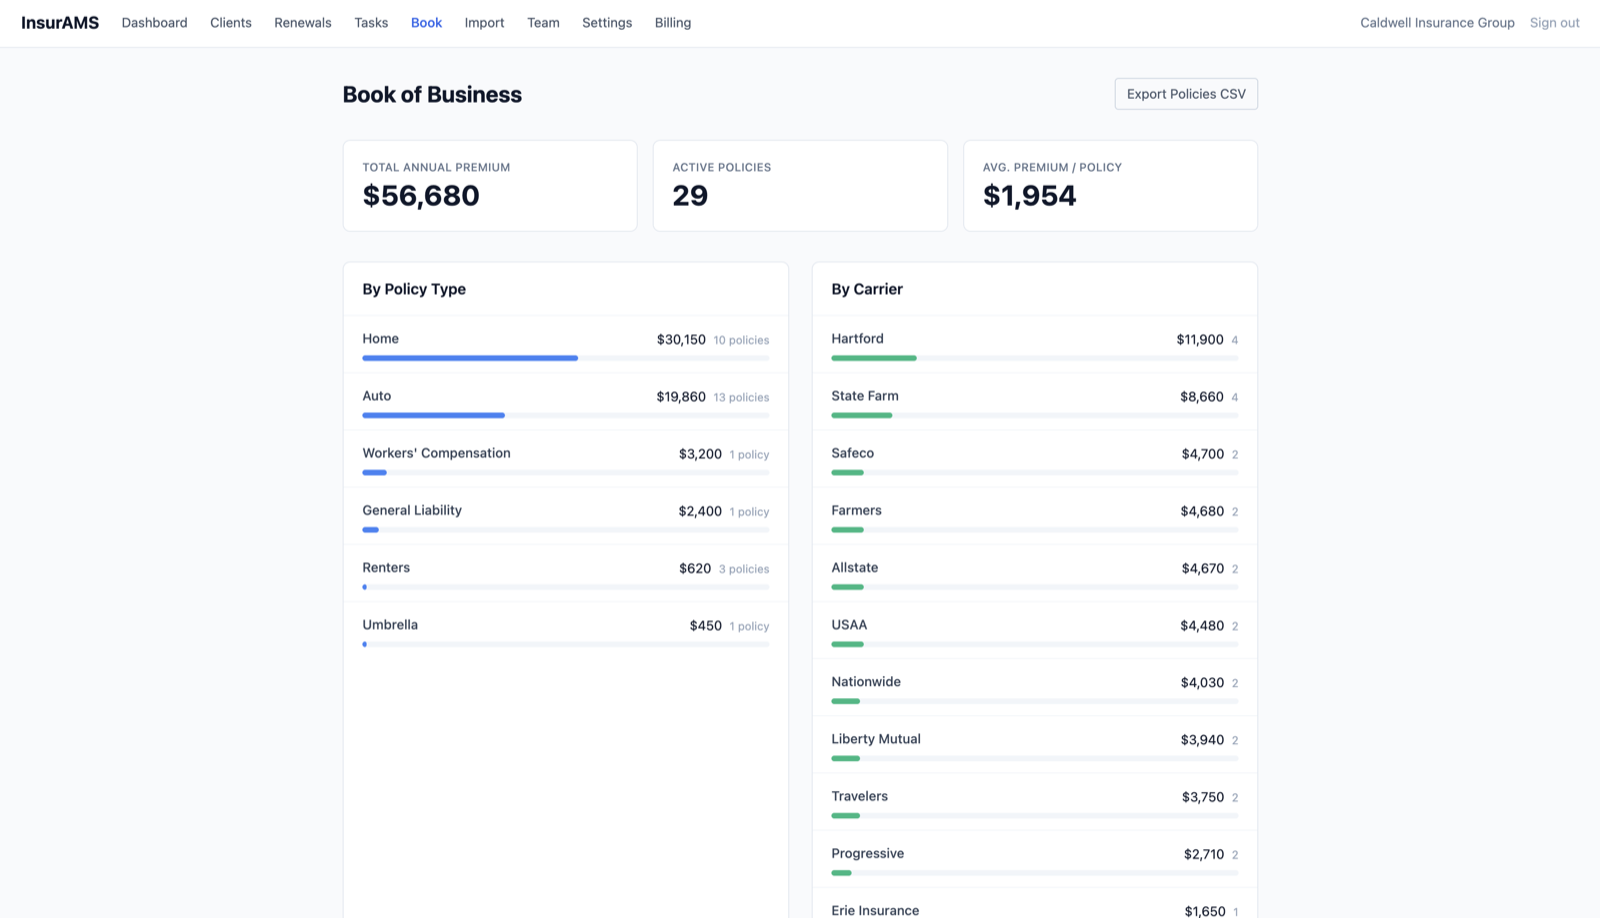This screenshot has width=1600, height=918.
Task: Go to the Team page
Action: click(x=543, y=22)
